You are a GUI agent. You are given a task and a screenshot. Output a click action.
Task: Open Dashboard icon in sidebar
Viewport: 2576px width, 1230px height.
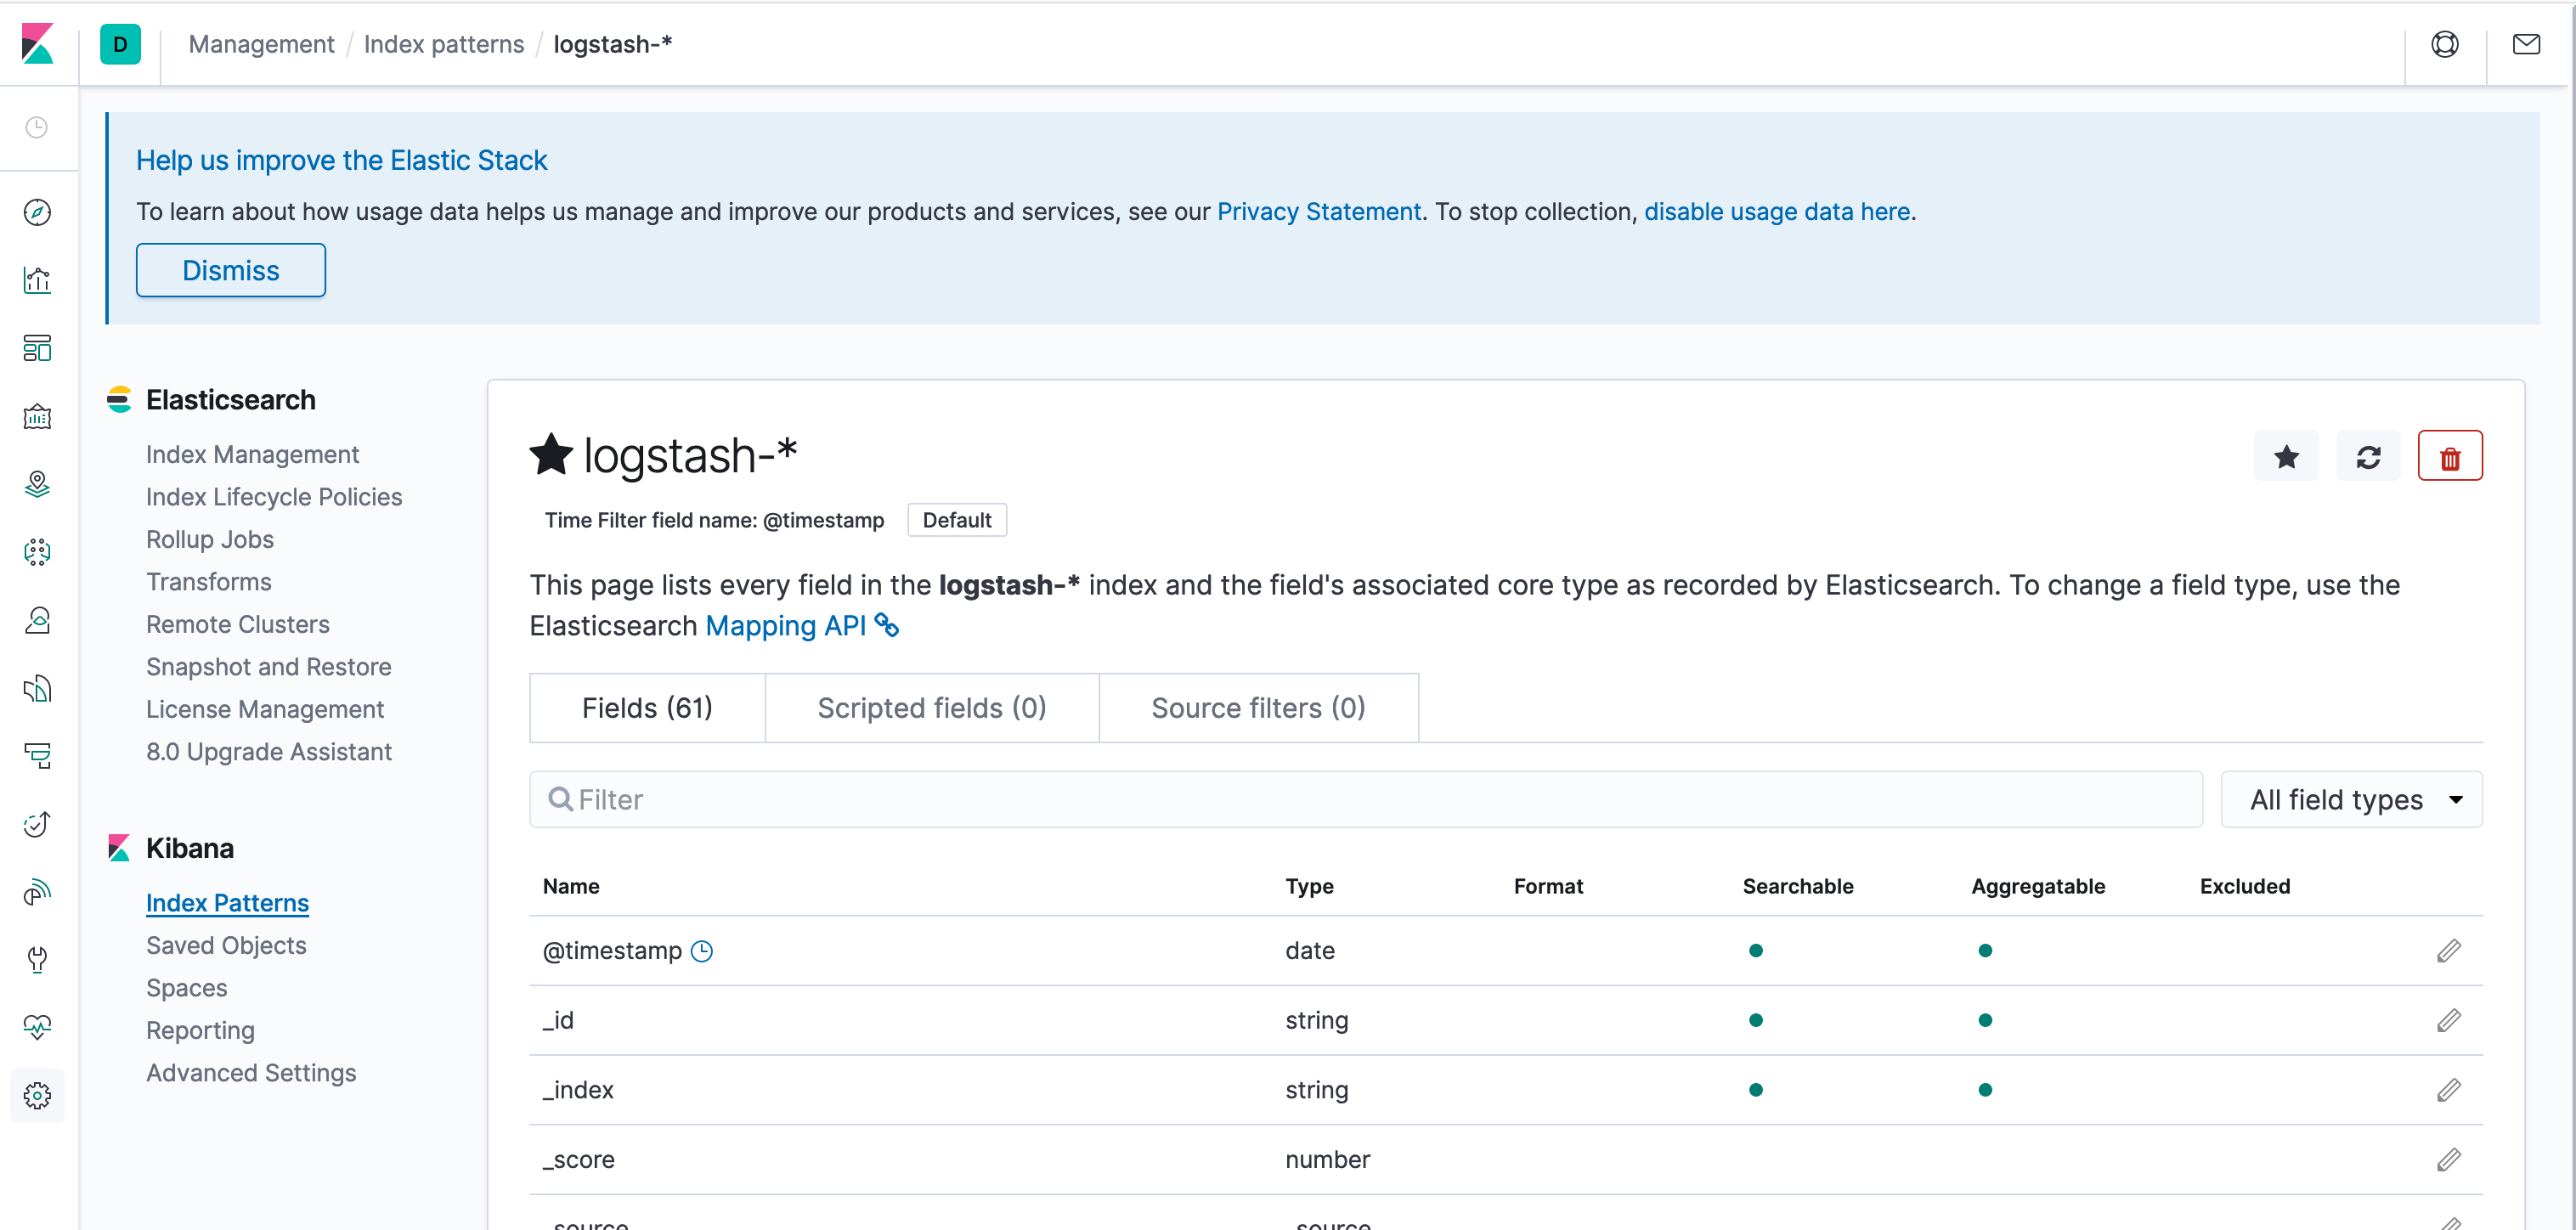point(37,348)
